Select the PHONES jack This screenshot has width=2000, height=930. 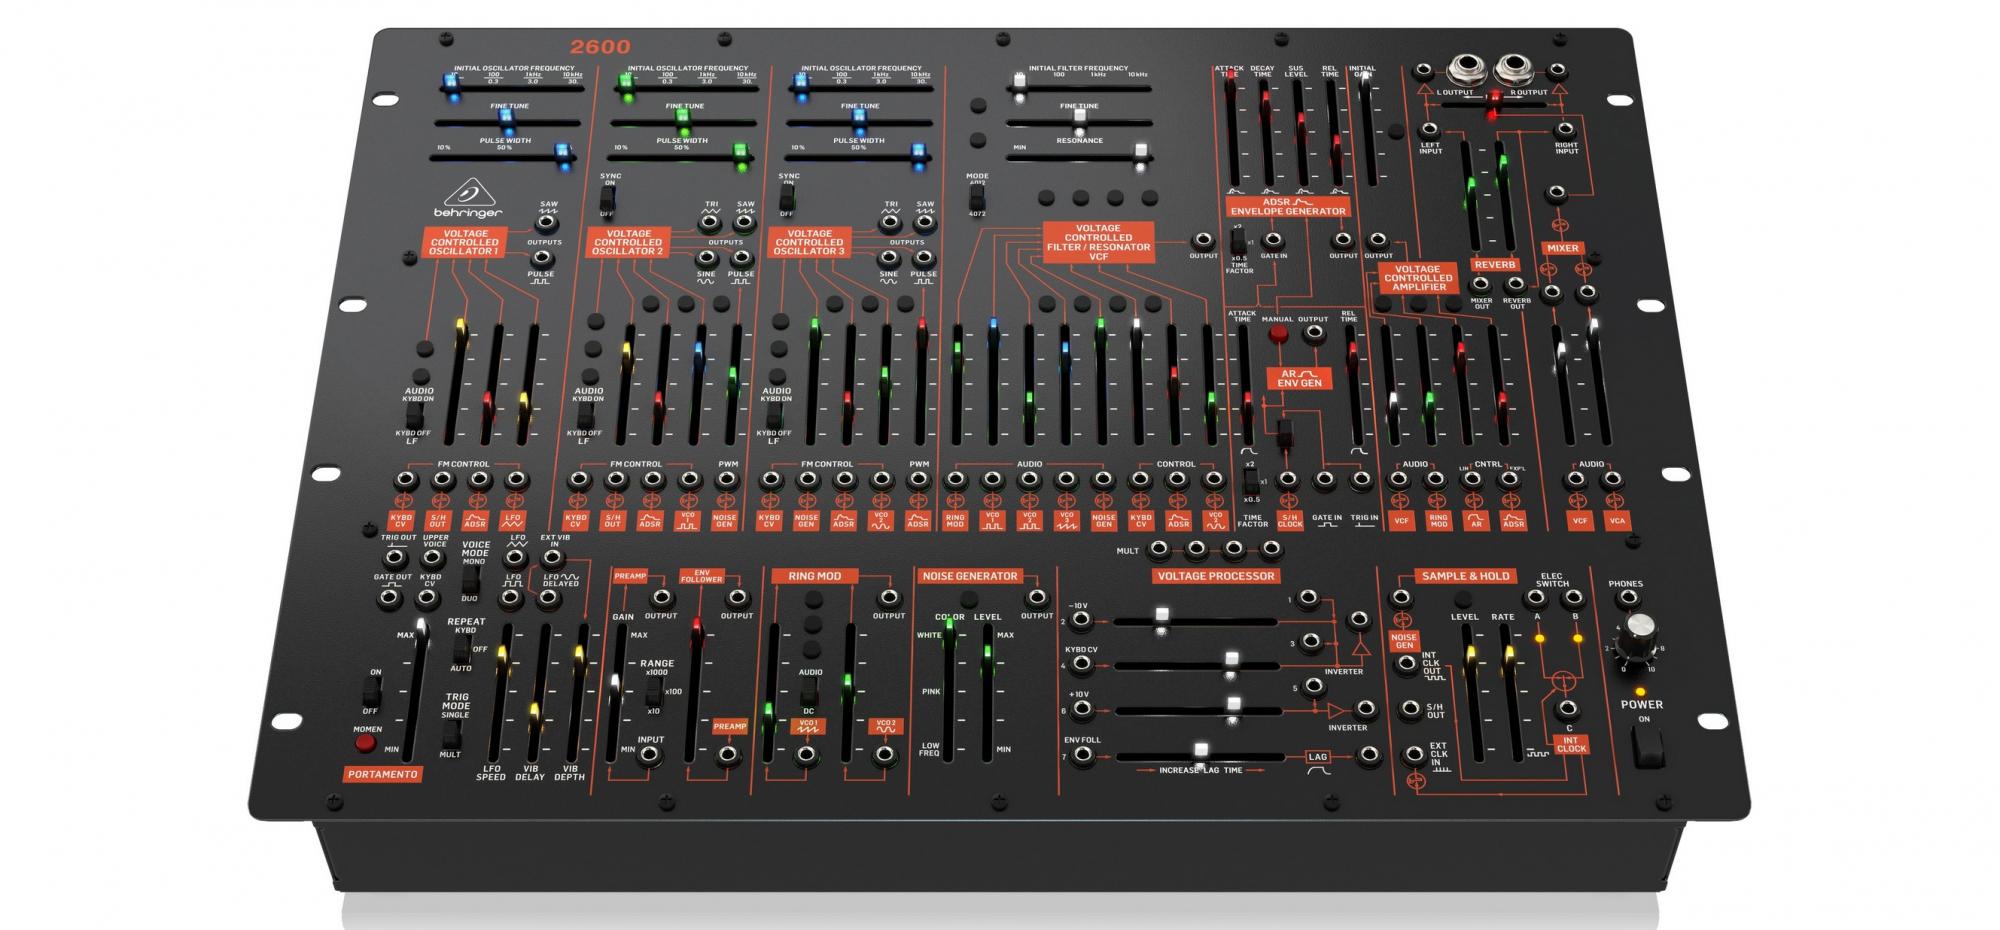tap(1627, 599)
